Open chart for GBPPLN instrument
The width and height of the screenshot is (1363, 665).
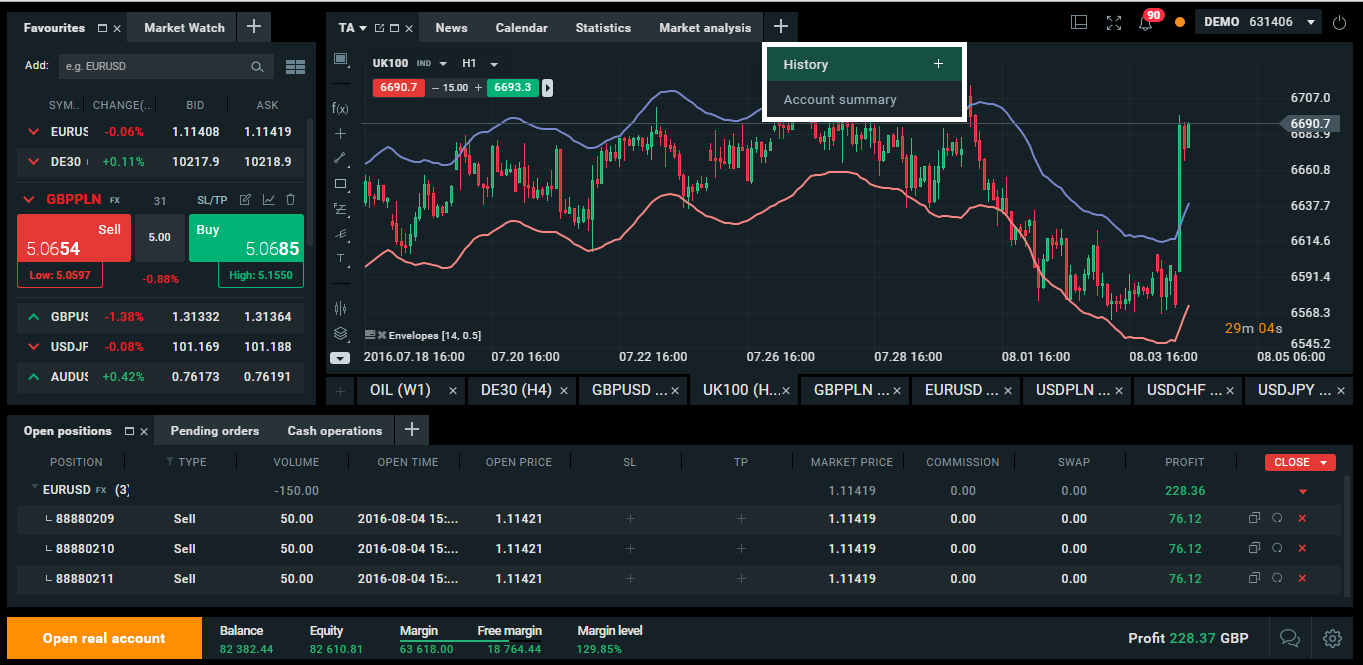tap(268, 200)
